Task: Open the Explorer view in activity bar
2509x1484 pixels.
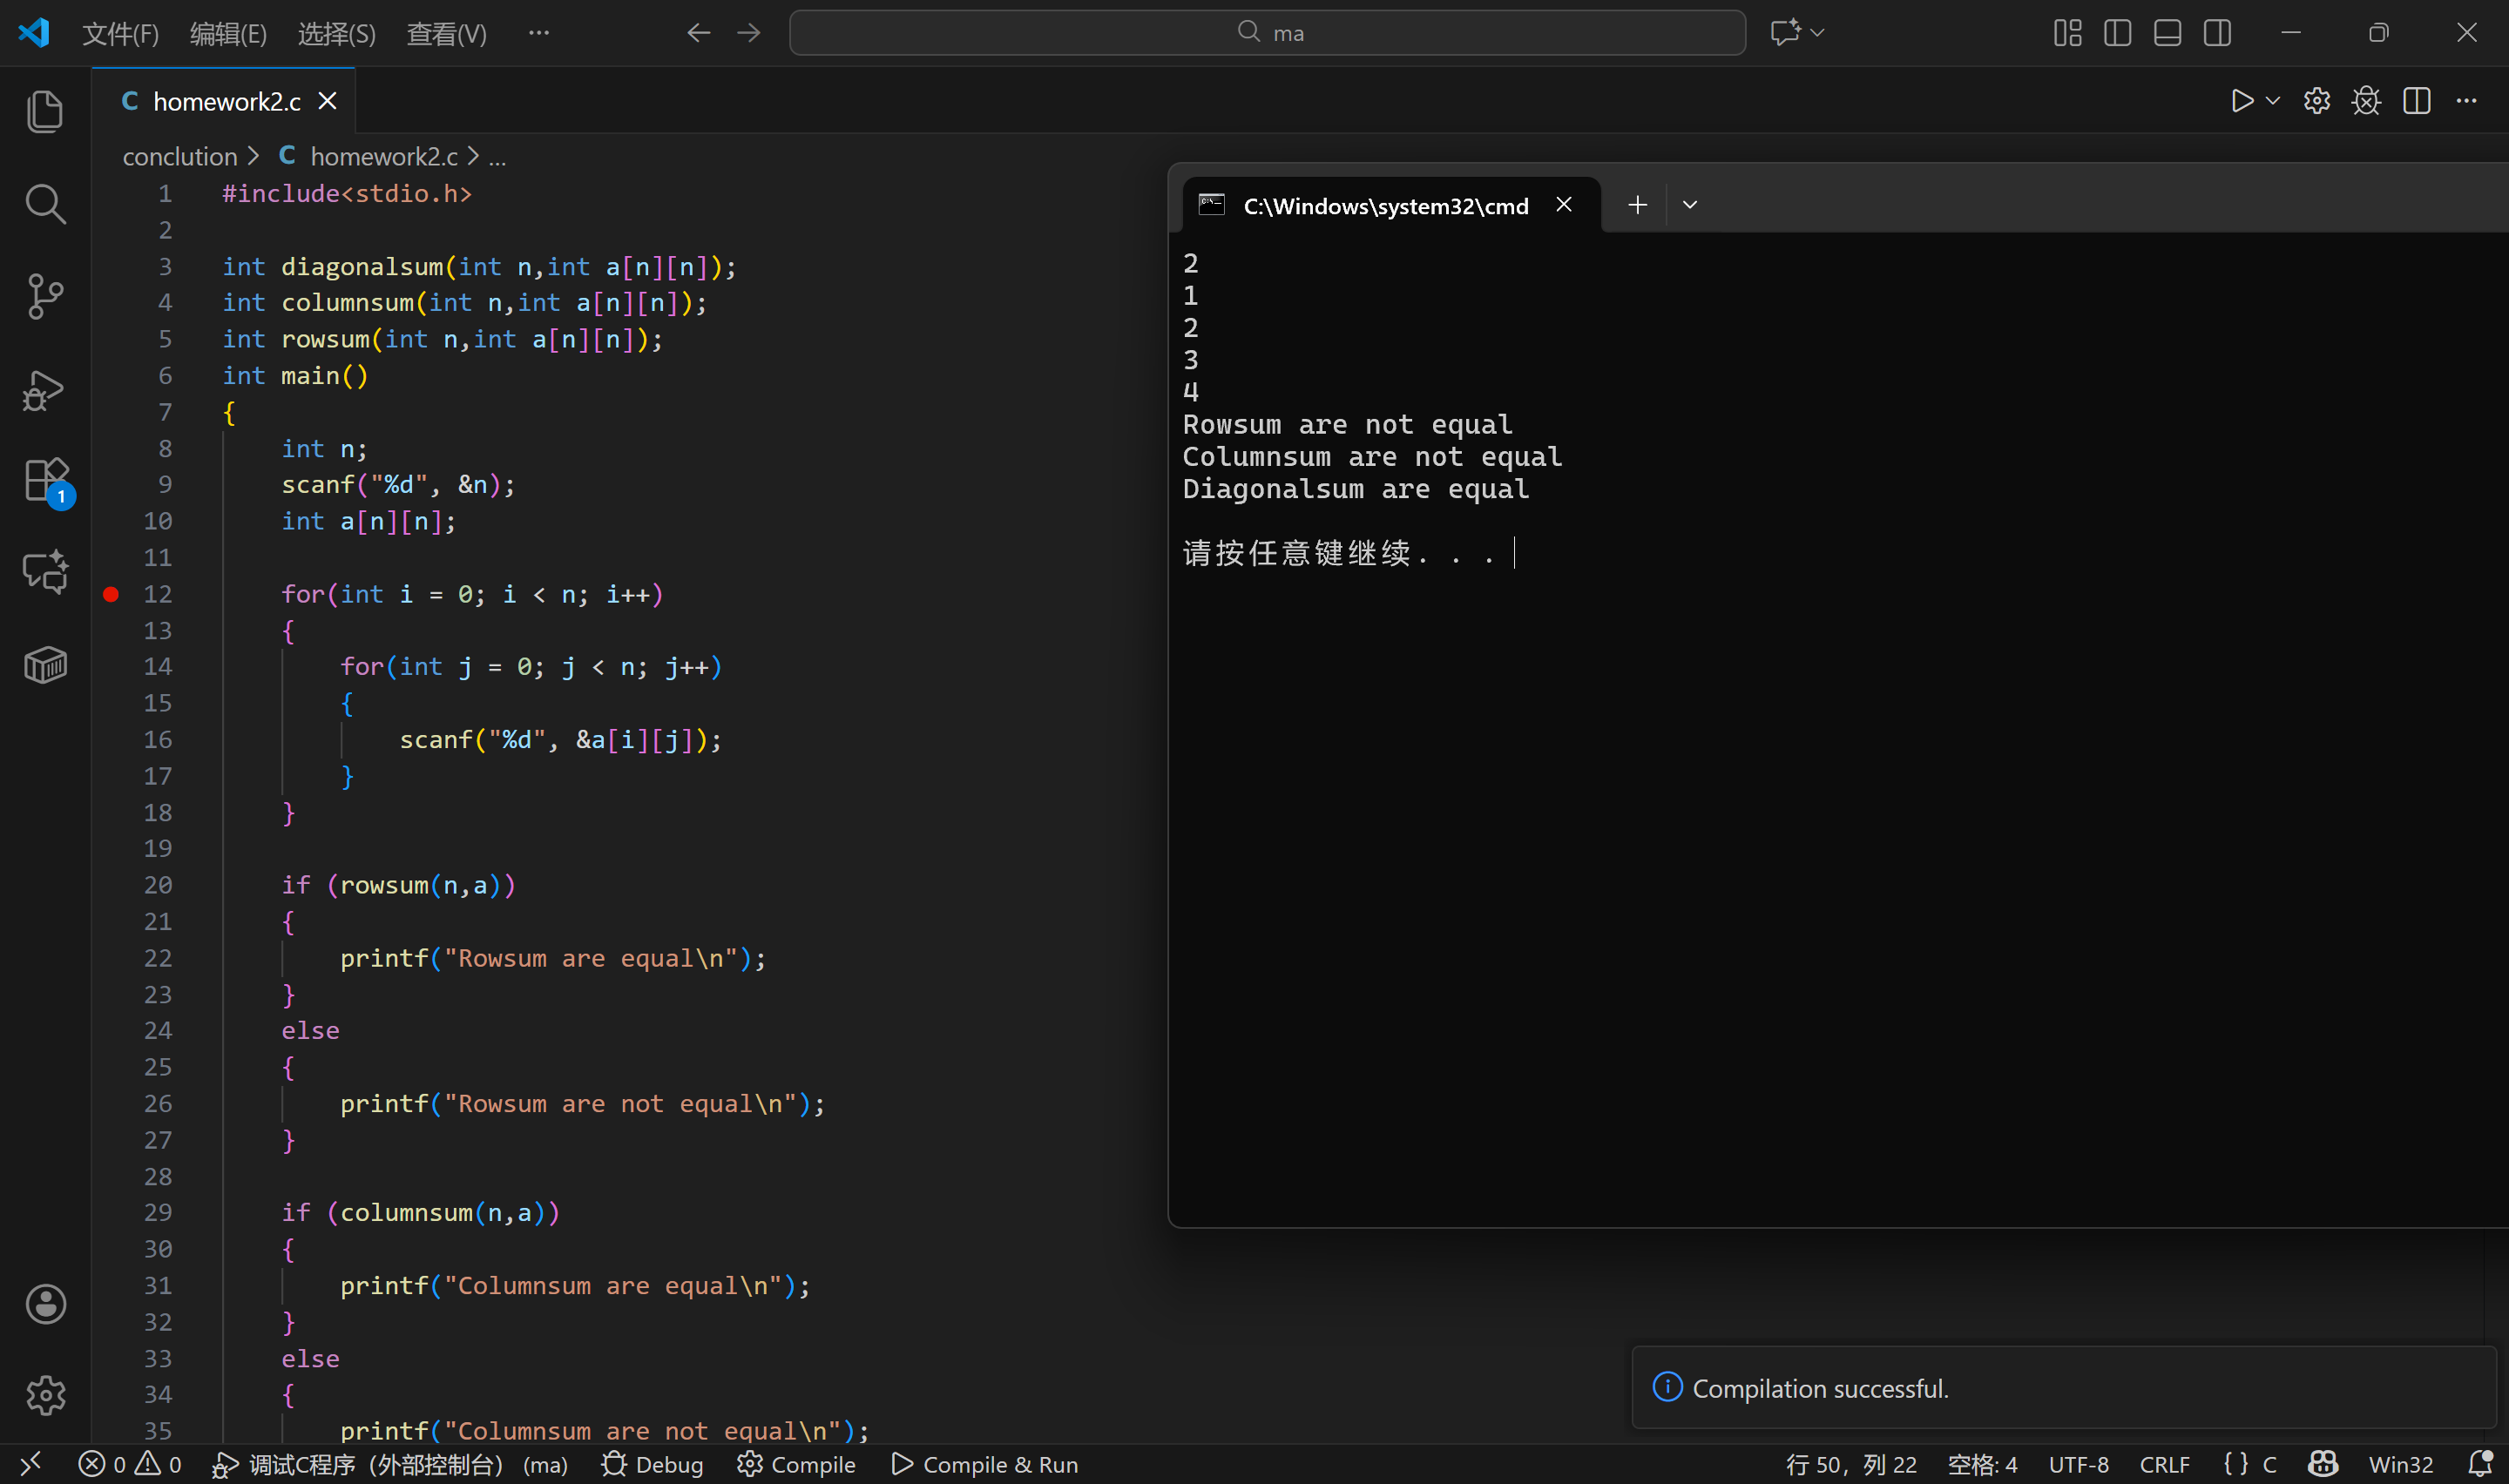Action: coord(45,111)
